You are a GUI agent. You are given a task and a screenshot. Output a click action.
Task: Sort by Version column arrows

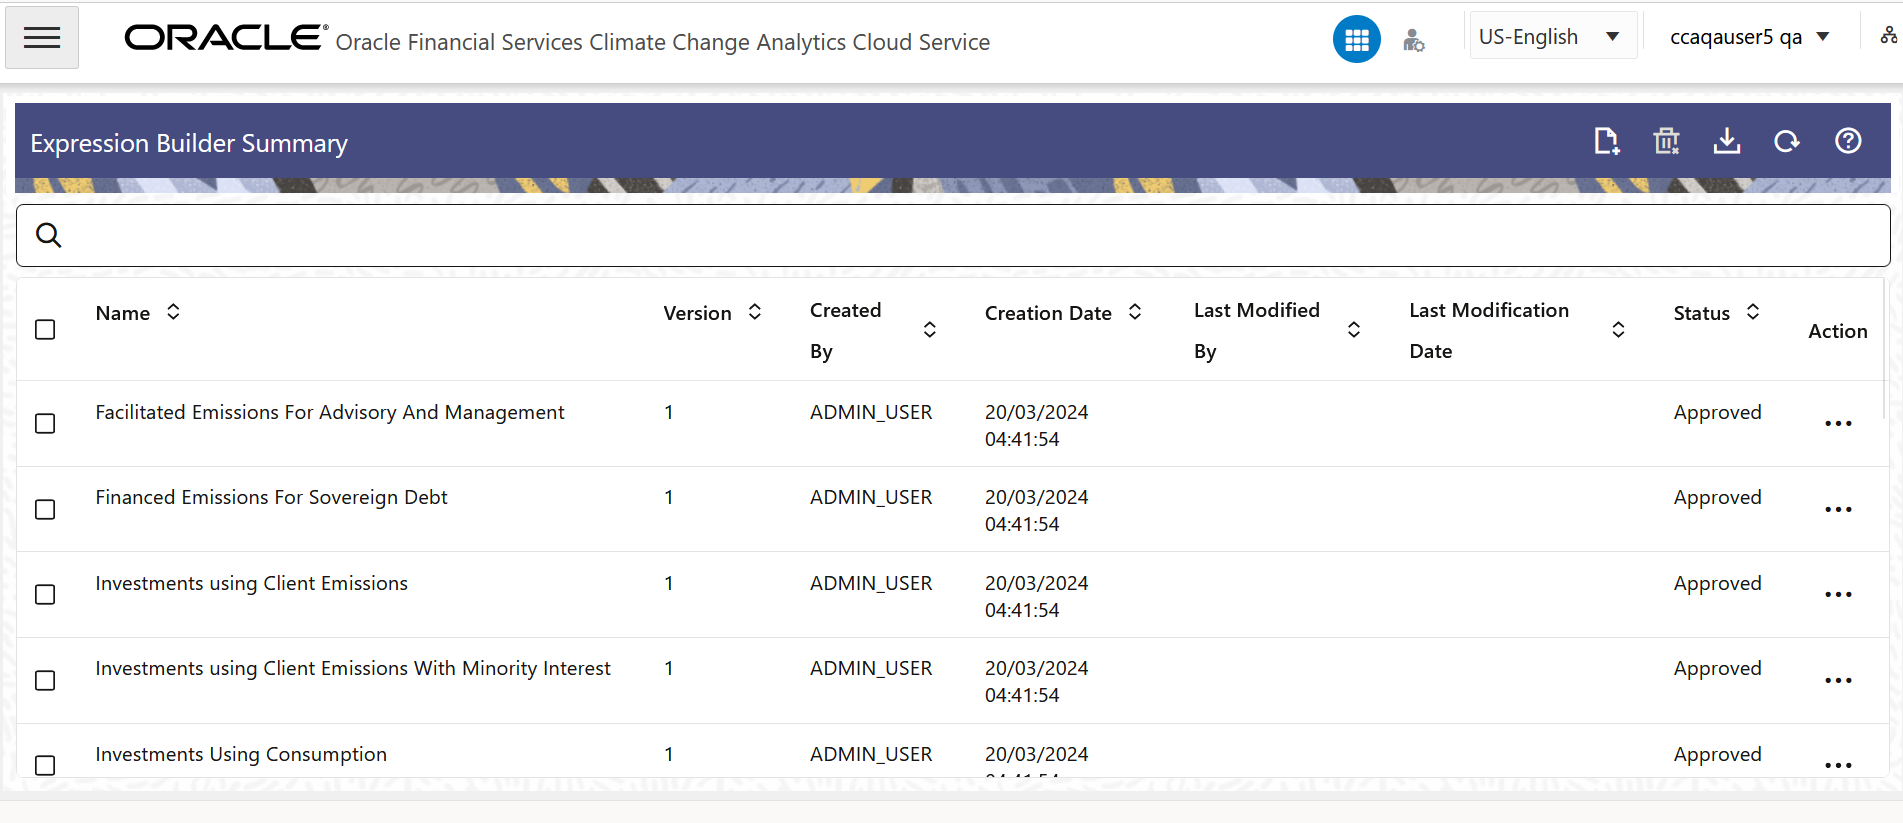coord(755,313)
